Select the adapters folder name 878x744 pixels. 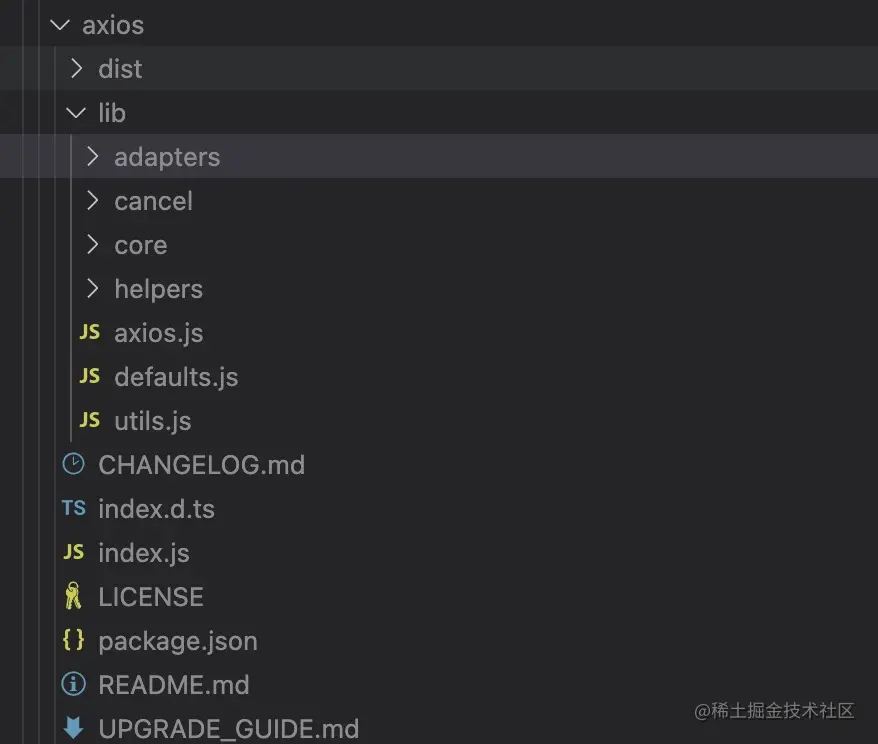167,157
